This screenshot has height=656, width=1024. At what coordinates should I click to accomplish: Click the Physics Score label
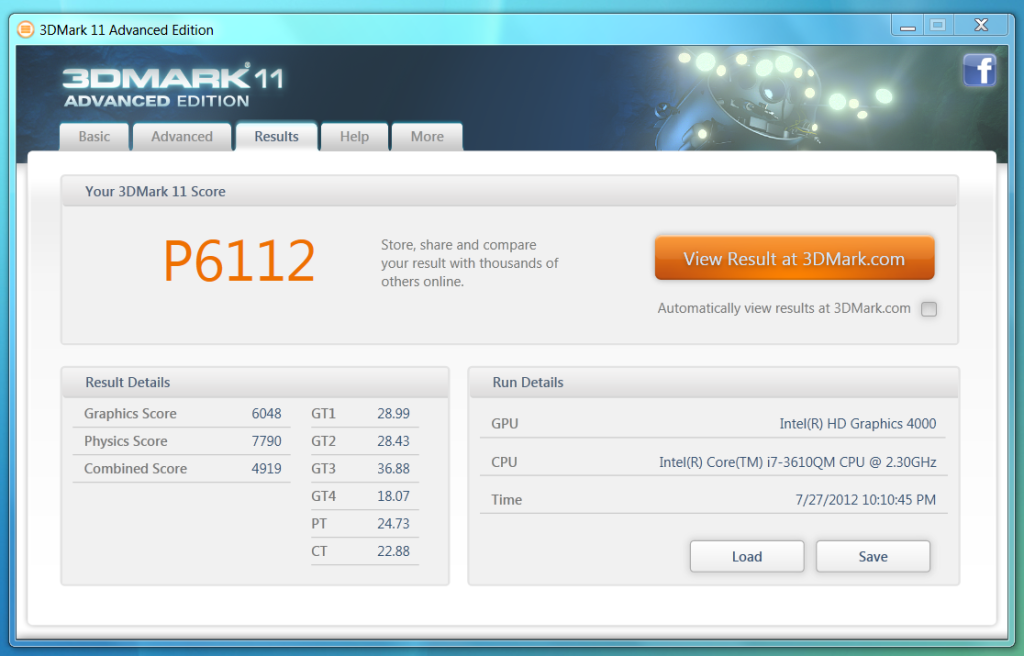125,441
